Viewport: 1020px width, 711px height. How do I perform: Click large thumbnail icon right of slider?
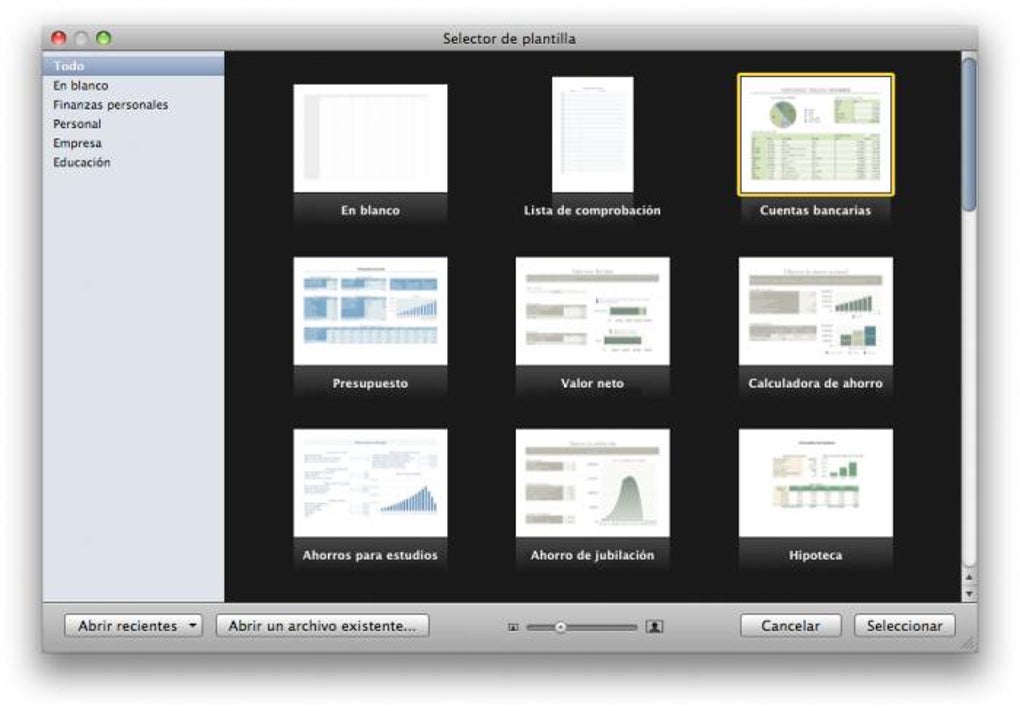(x=654, y=626)
